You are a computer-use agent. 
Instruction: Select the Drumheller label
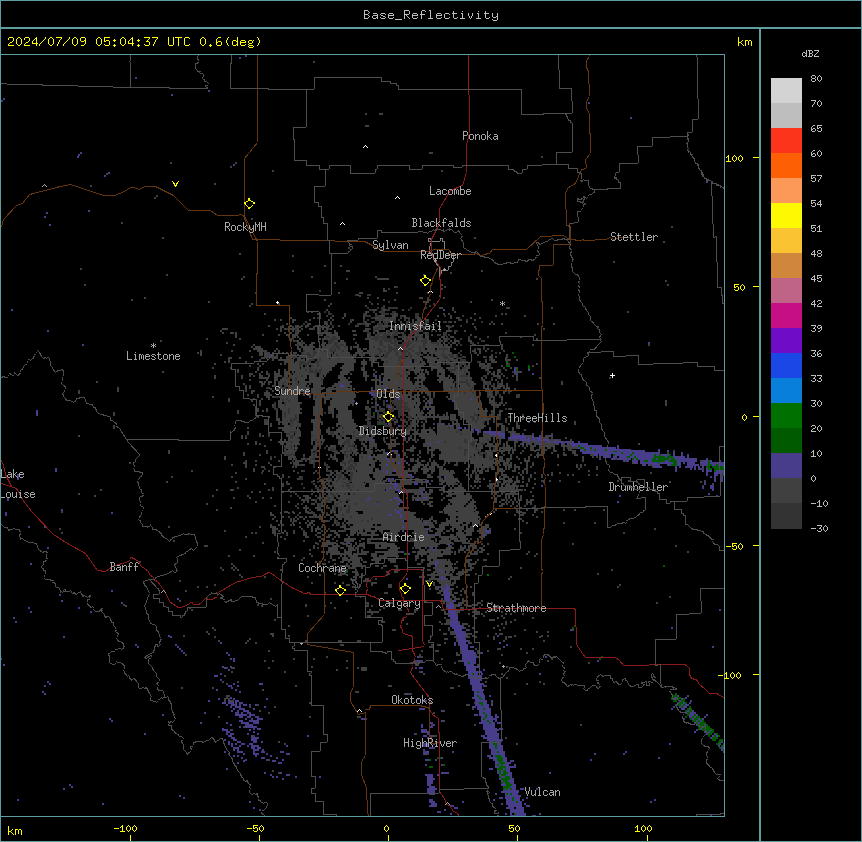638,487
